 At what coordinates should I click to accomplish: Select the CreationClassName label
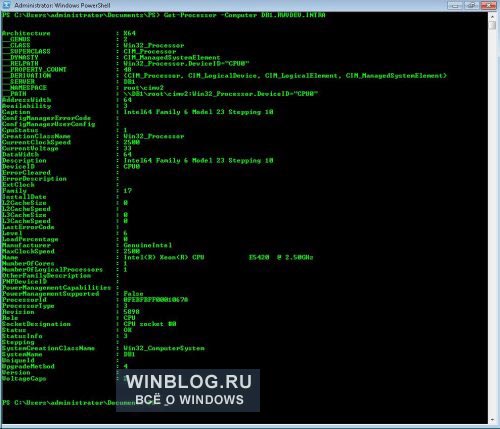pos(36,136)
